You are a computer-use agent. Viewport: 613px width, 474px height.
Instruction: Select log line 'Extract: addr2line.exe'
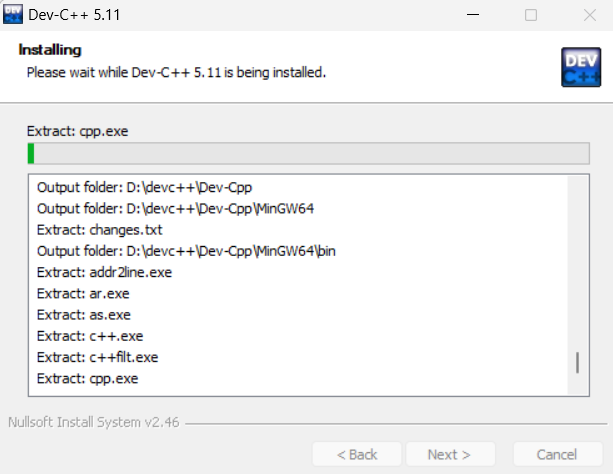(x=104, y=272)
